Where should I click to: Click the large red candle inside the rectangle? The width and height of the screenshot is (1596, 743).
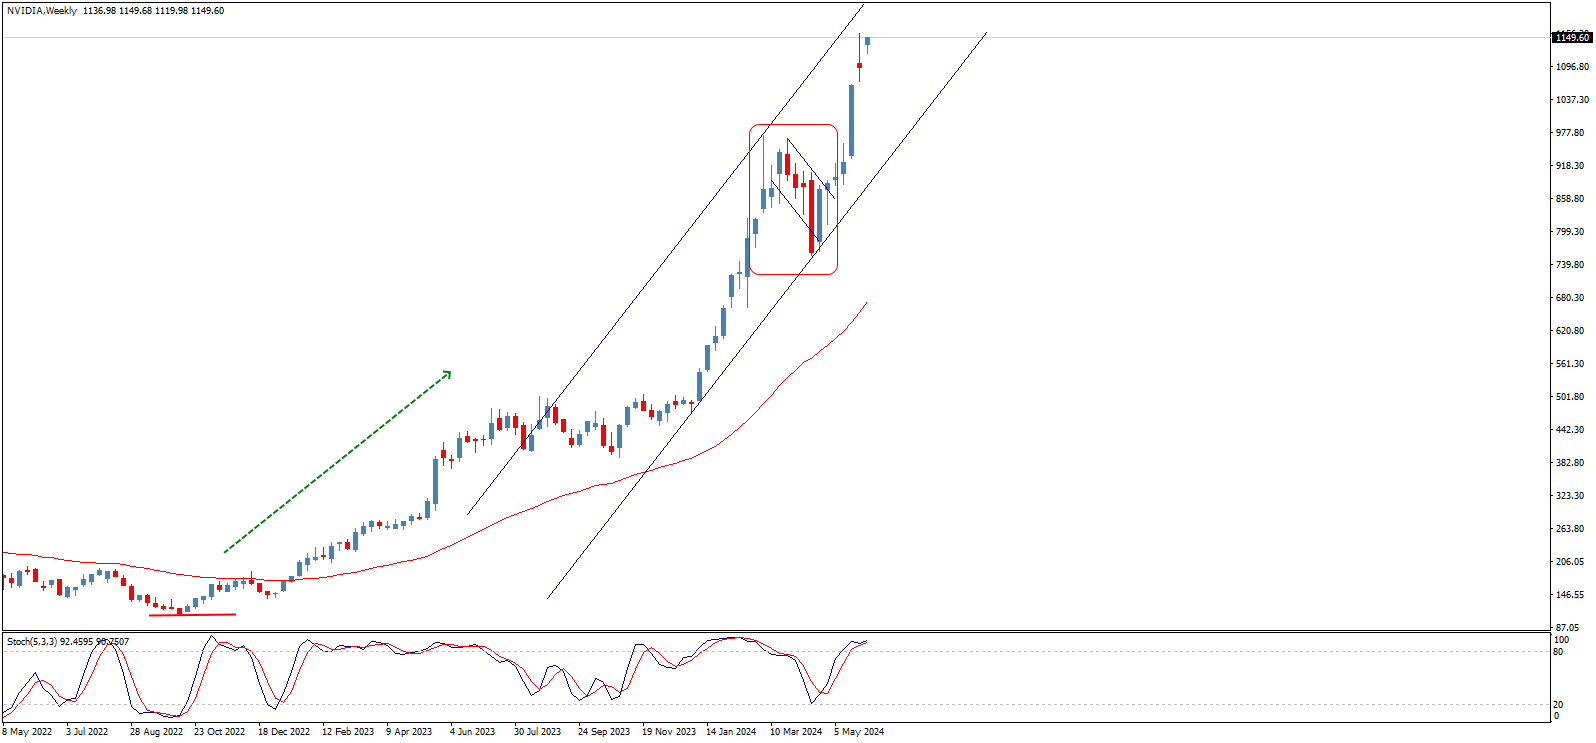pyautogui.click(x=811, y=217)
